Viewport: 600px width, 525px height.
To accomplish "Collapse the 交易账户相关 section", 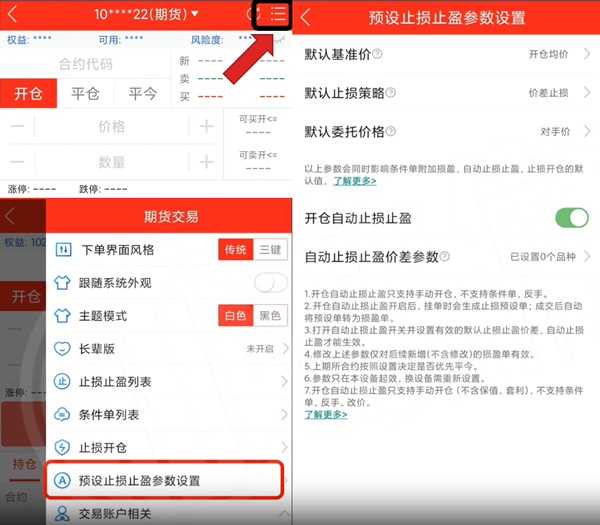I will (284, 514).
